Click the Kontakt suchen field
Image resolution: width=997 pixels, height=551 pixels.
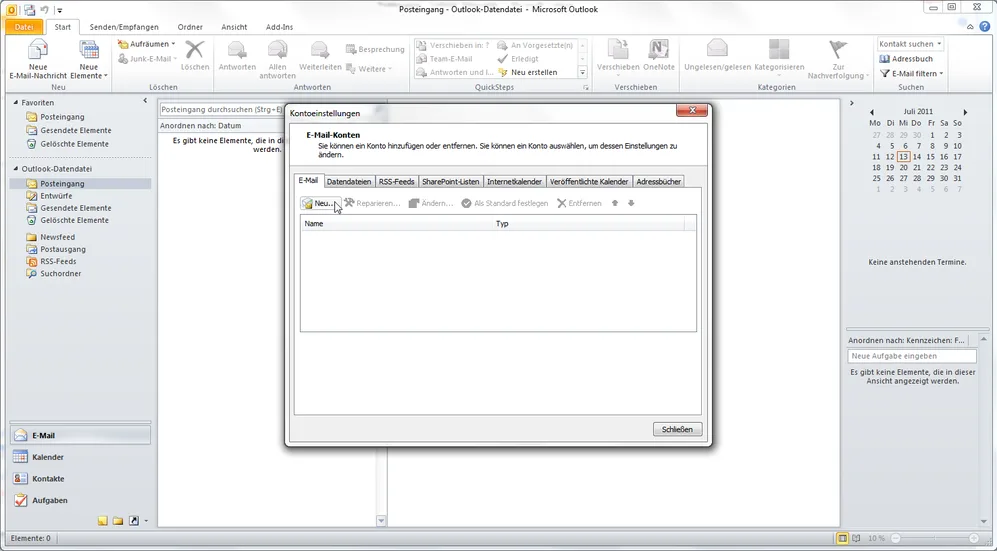click(911, 44)
